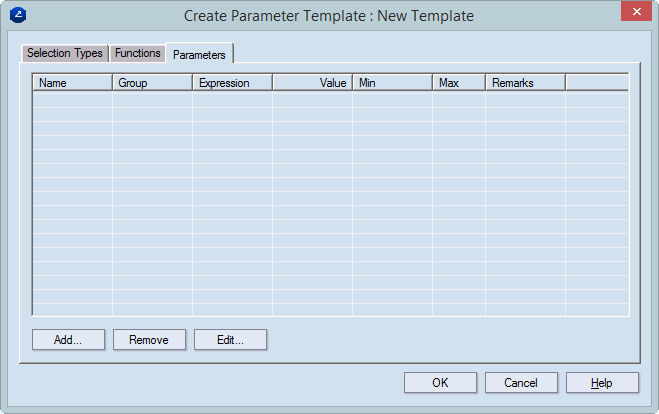
Task: Click the Min column header
Action: coord(392,83)
